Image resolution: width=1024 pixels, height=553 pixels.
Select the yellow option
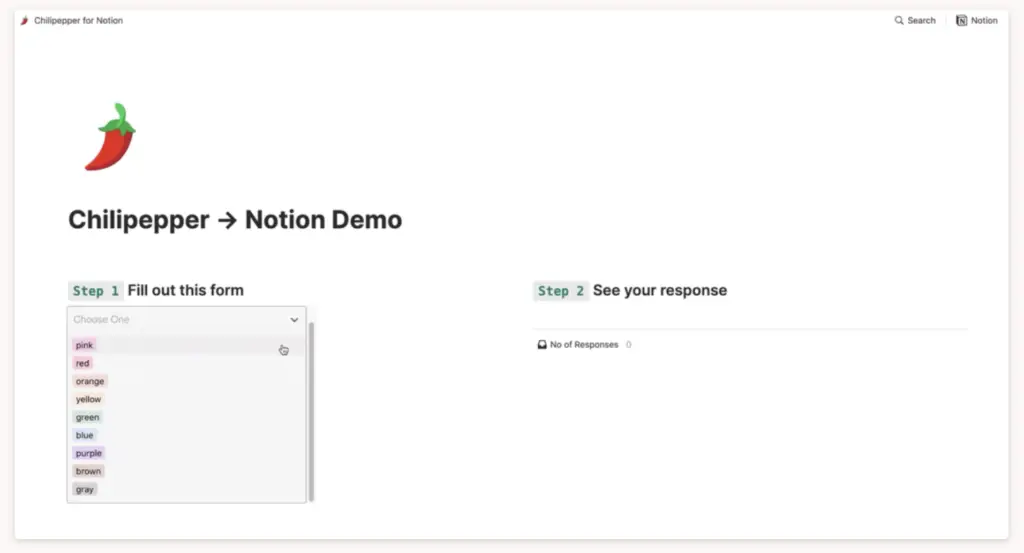(88, 399)
